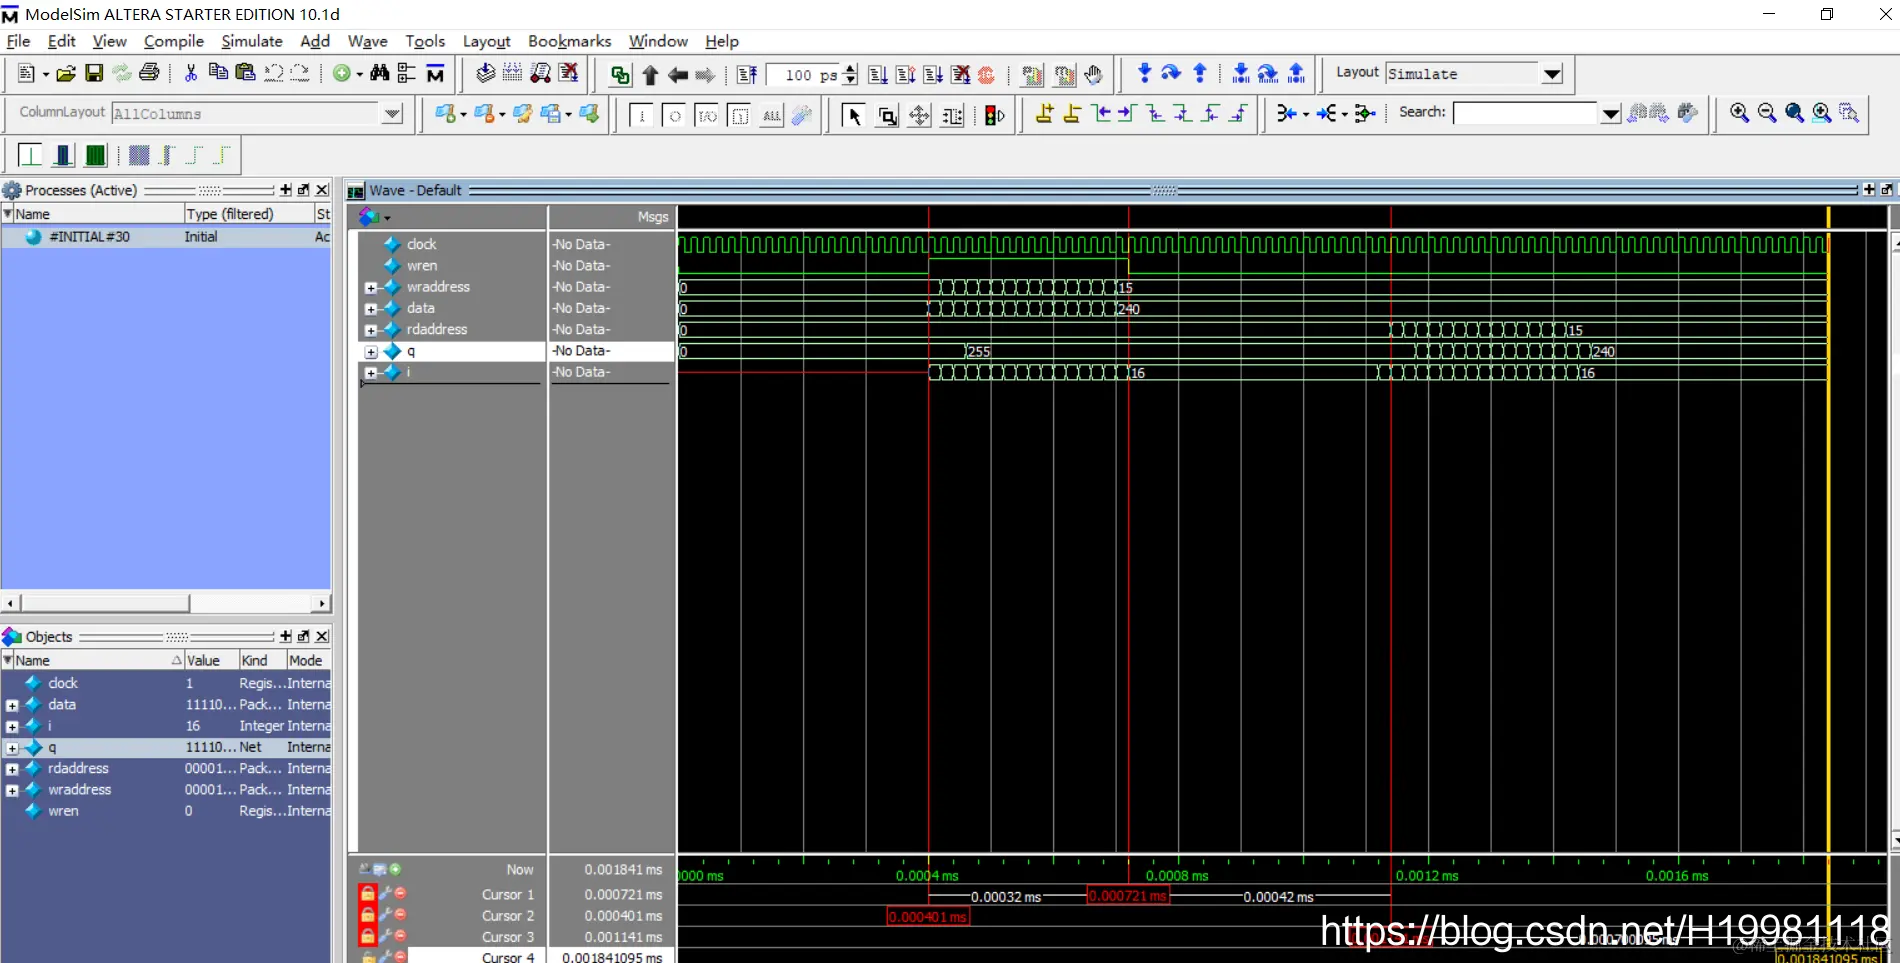Open the ColumnLayout dropdown
The height and width of the screenshot is (963, 1900).
[392, 114]
